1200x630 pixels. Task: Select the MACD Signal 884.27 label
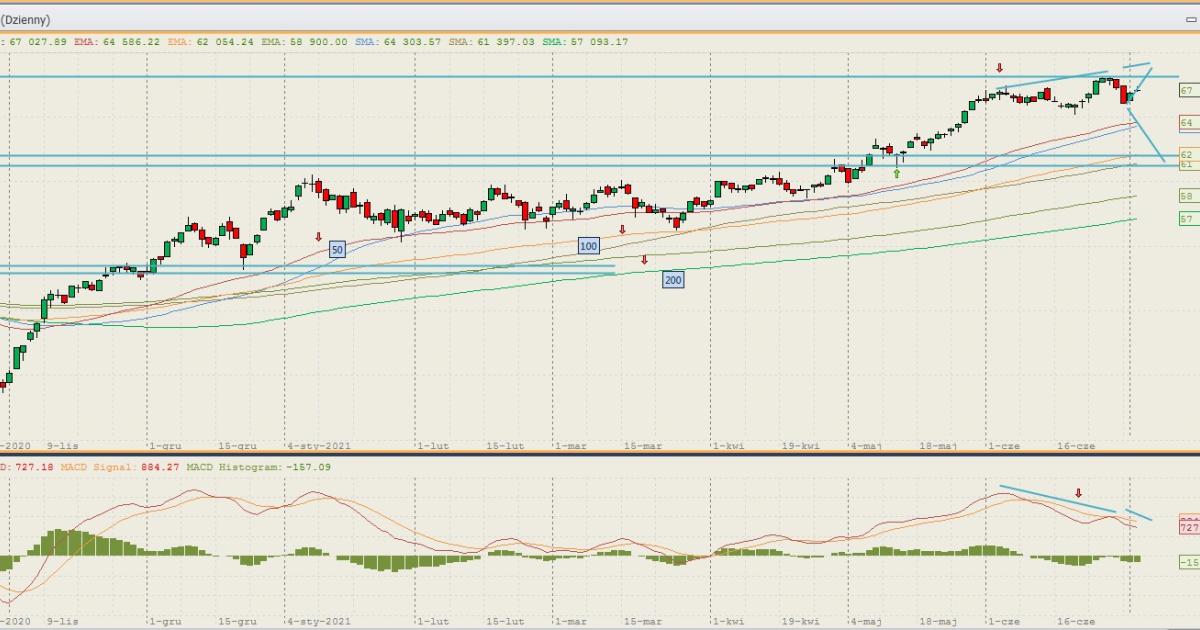(x=116, y=466)
